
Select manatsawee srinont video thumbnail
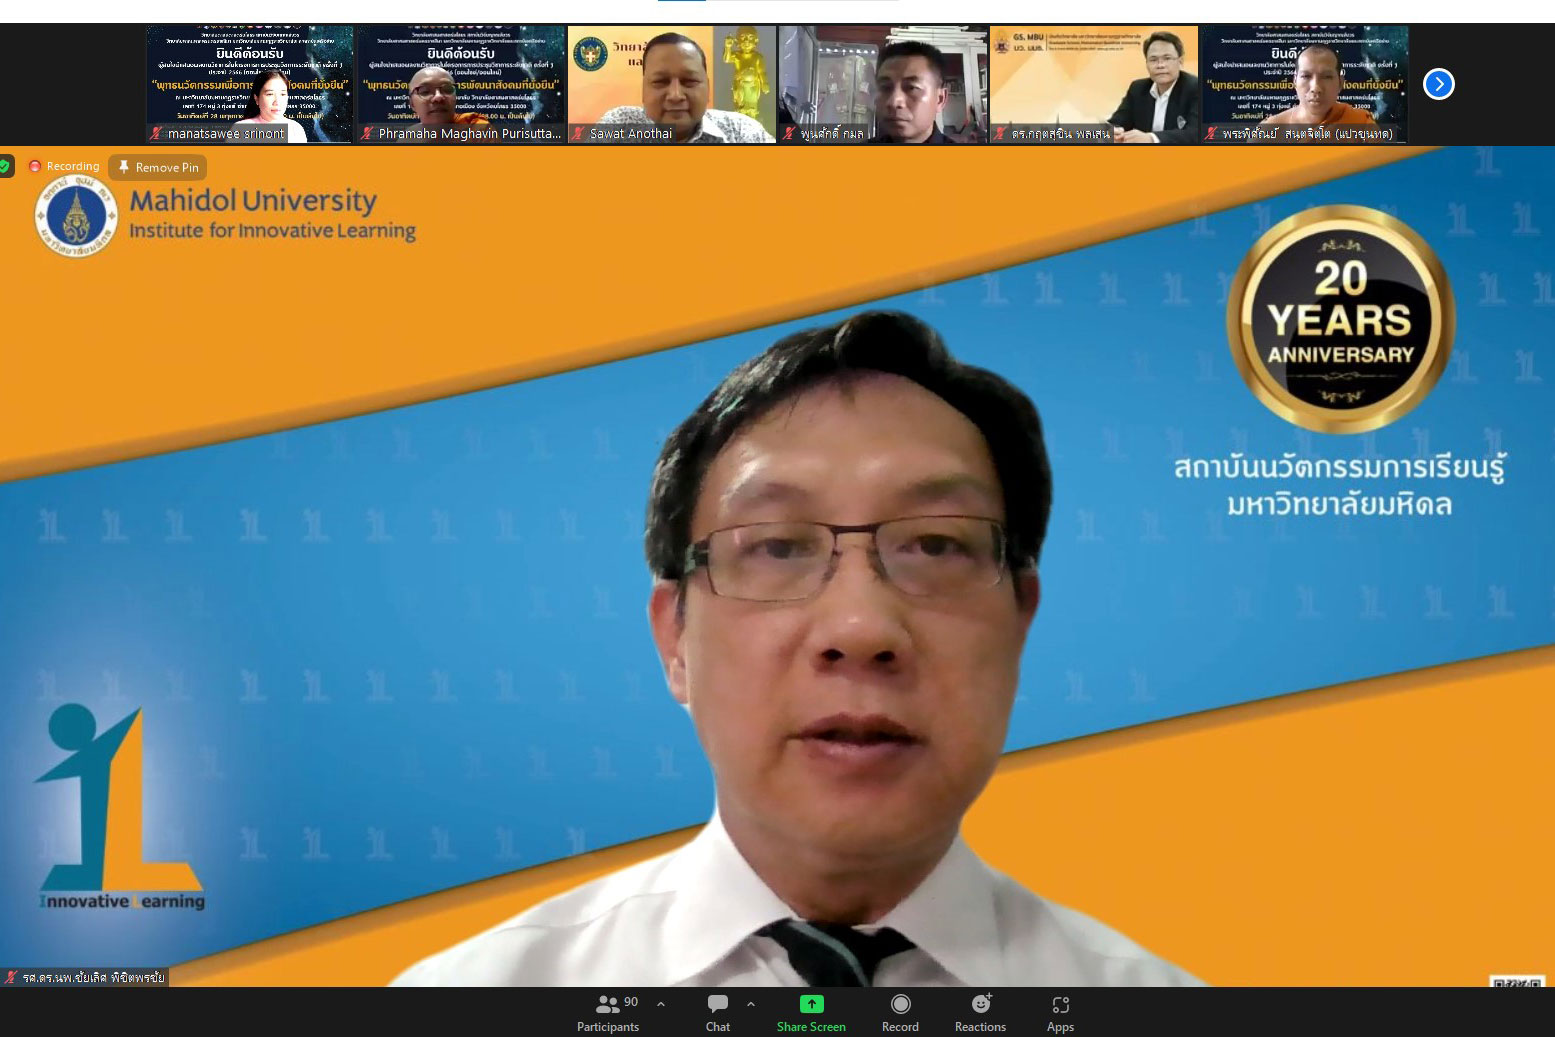point(250,84)
